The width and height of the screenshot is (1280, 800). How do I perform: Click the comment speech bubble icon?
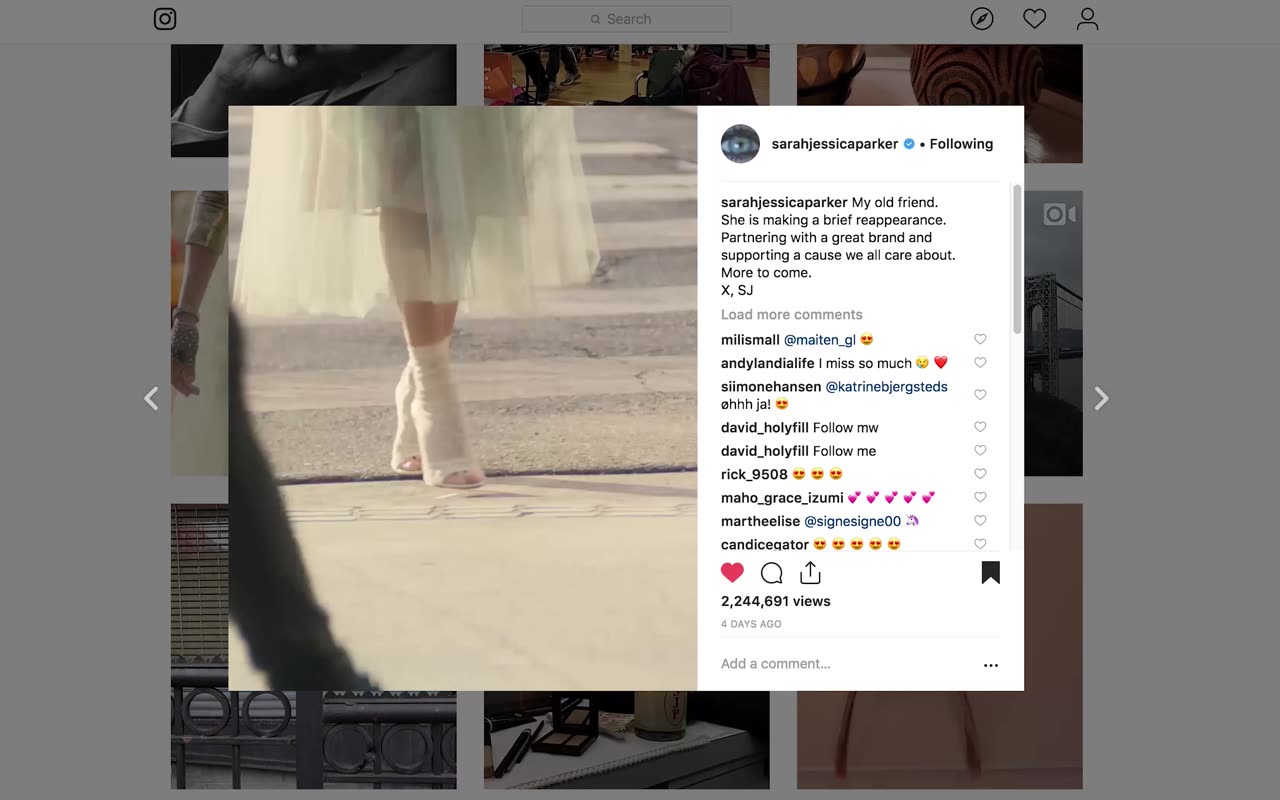pos(771,573)
